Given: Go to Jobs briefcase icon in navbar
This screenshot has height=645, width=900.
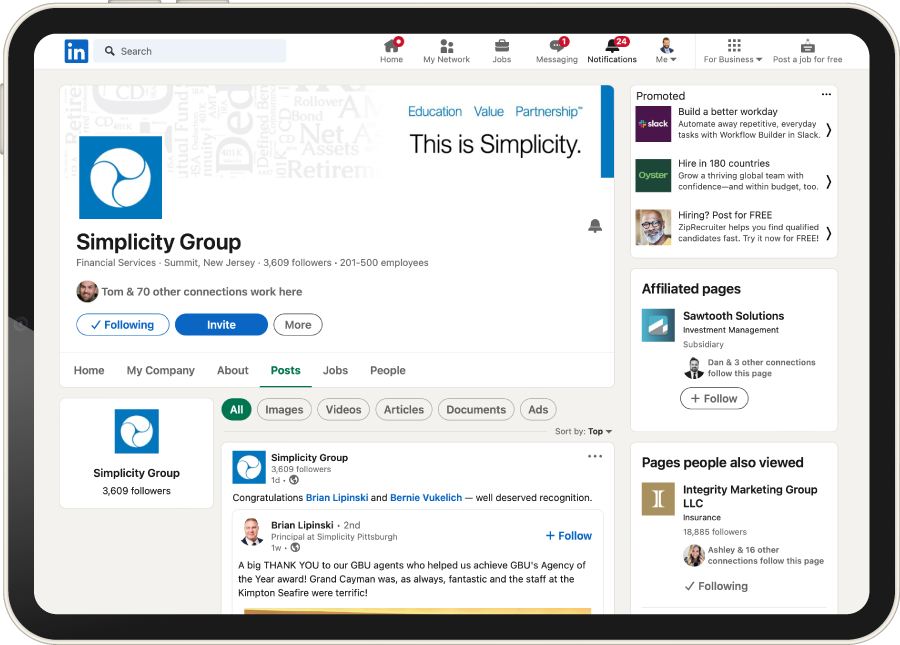Looking at the screenshot, I should (x=502, y=45).
